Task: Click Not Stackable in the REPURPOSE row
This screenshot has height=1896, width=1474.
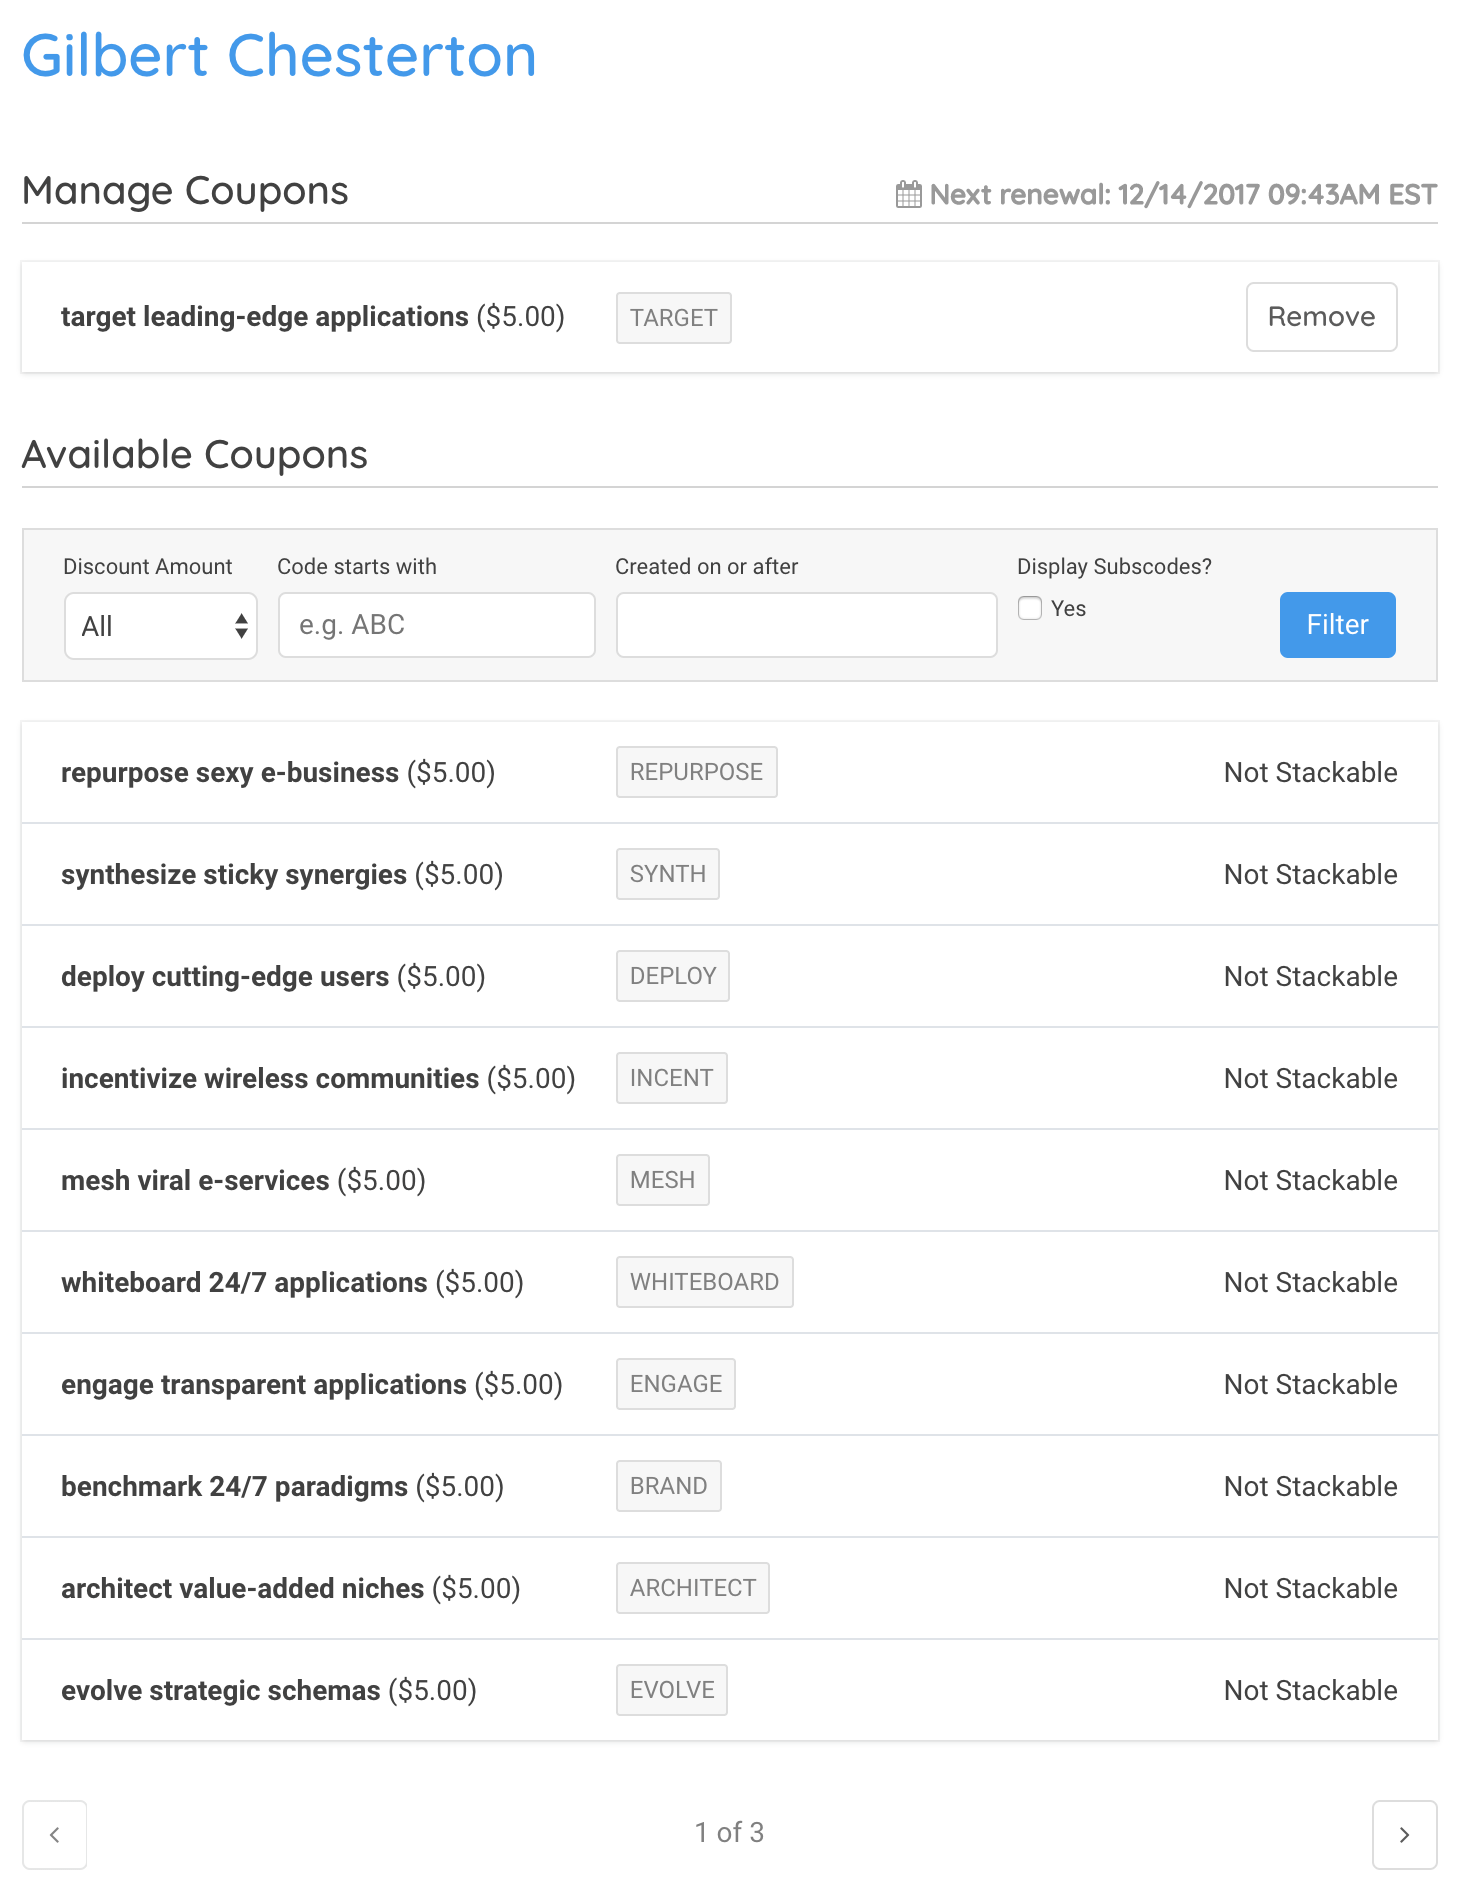Action: tap(1310, 772)
